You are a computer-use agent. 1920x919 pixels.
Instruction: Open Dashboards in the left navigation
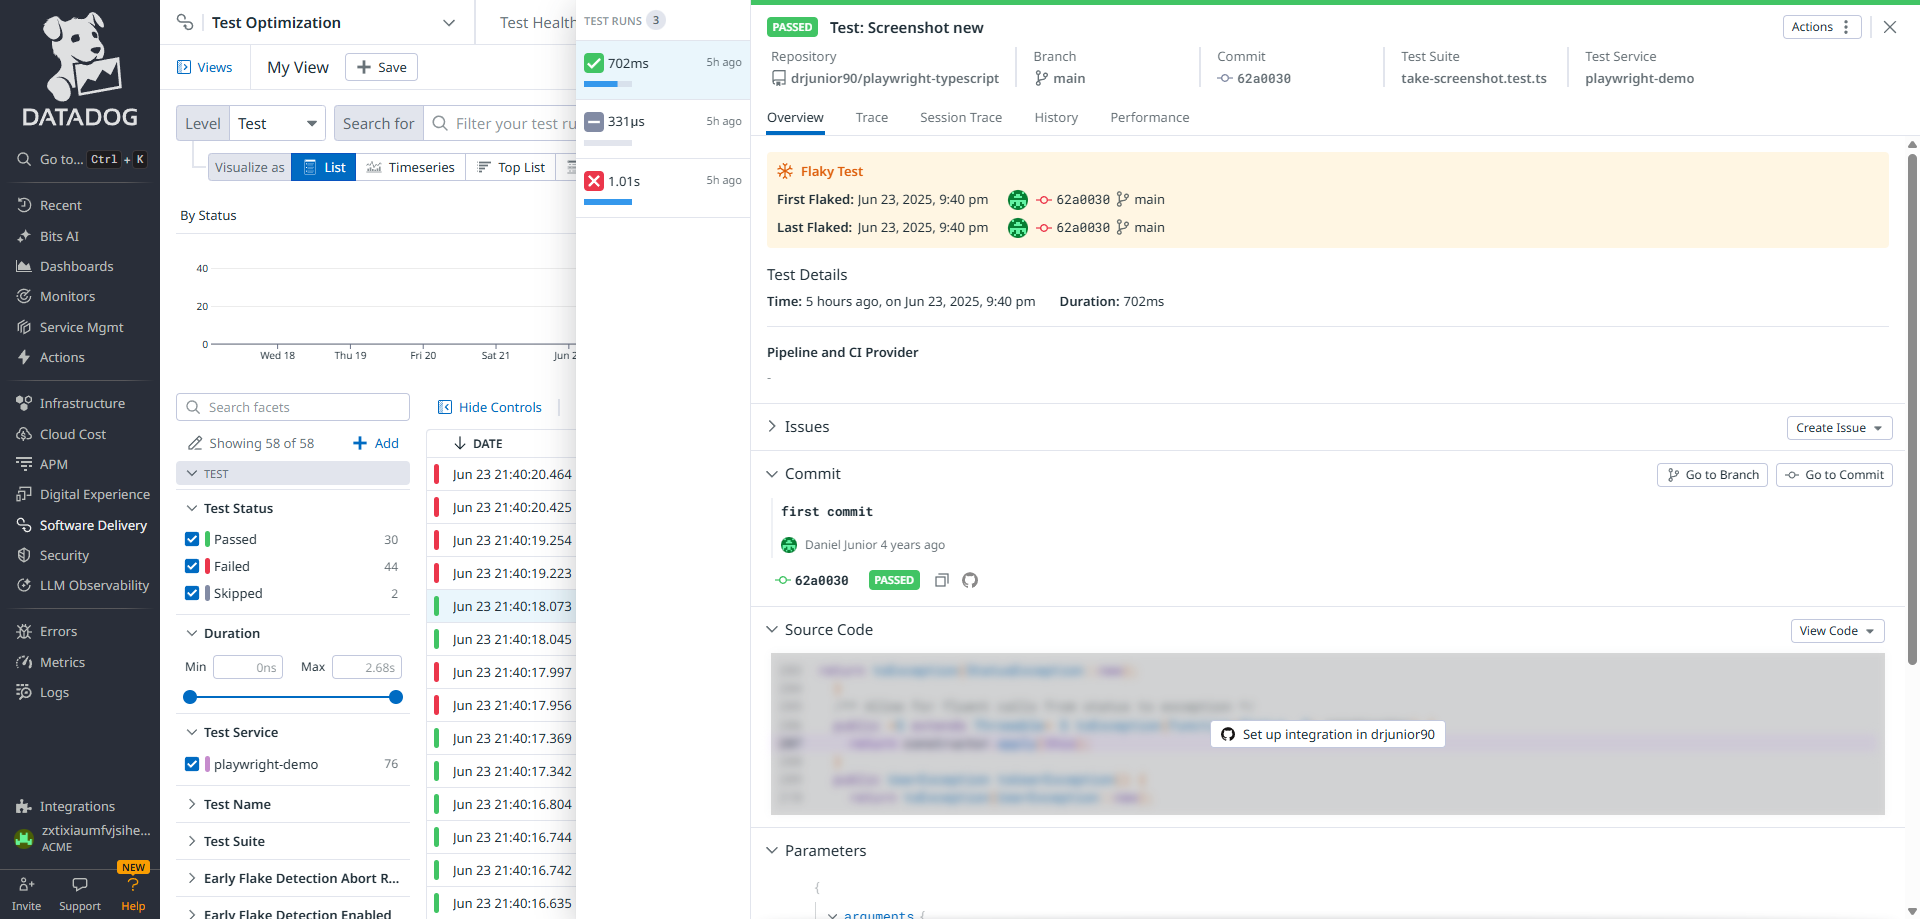pyautogui.click(x=76, y=266)
